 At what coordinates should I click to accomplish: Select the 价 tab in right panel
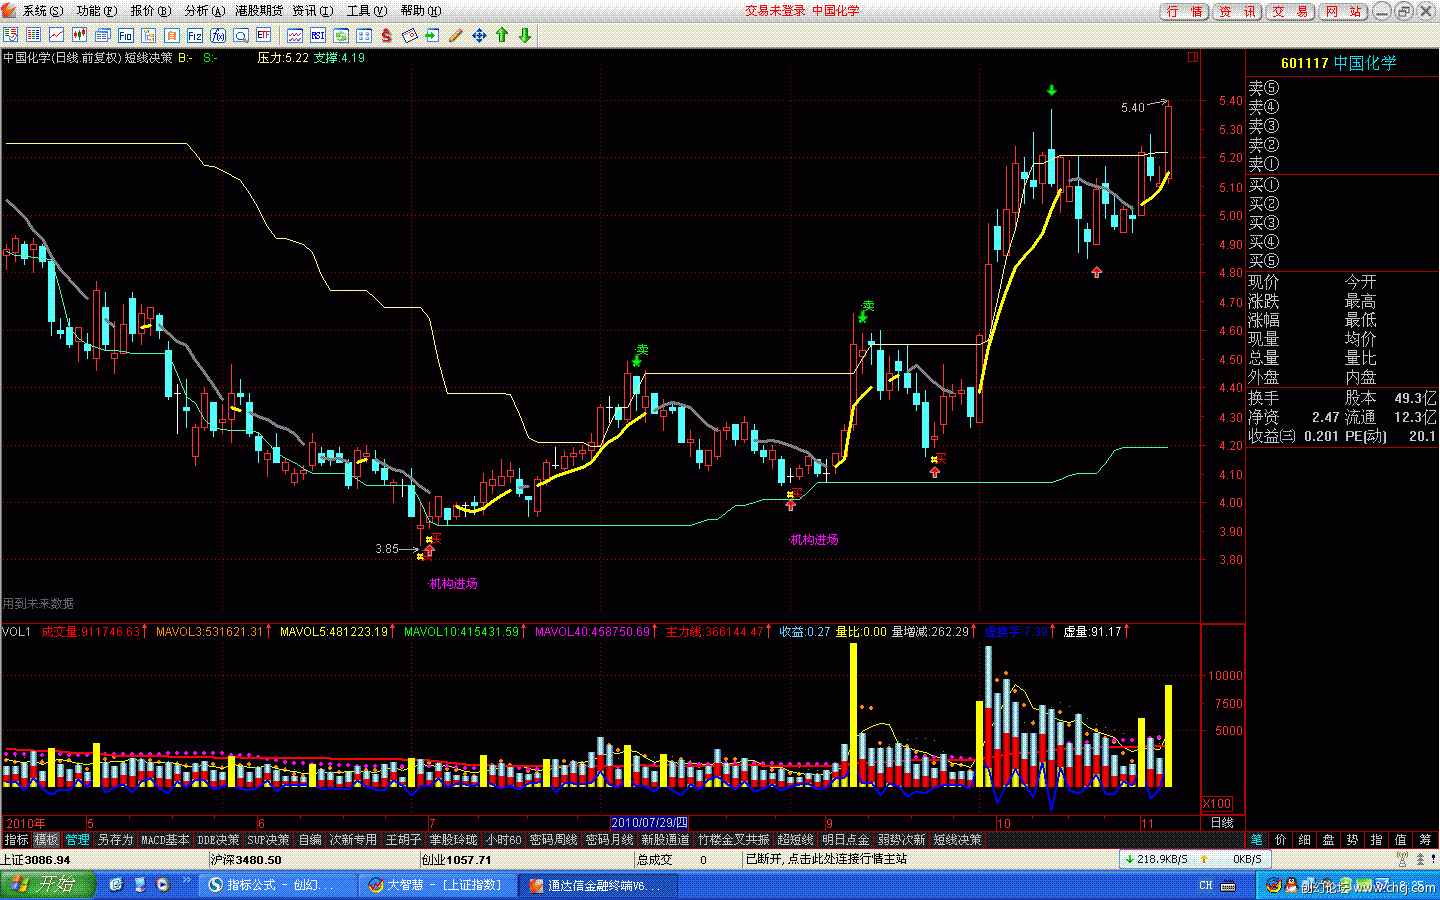click(1280, 840)
